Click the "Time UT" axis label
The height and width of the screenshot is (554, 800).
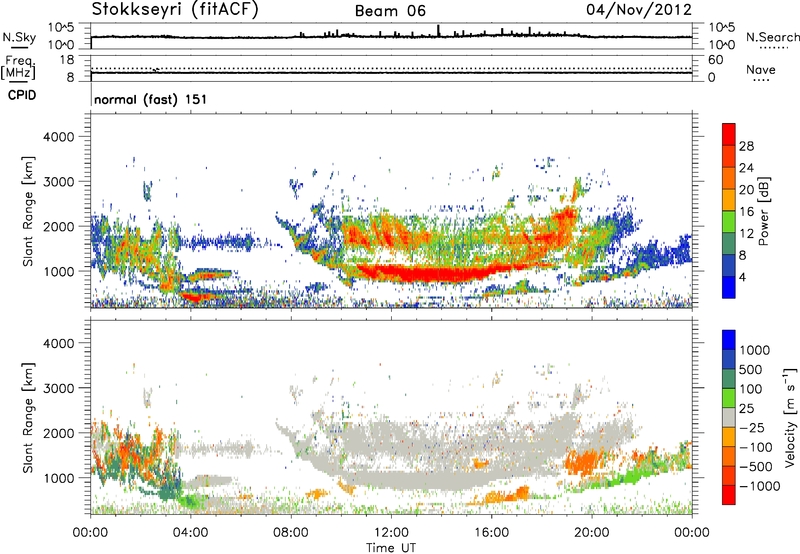[x=391, y=548]
